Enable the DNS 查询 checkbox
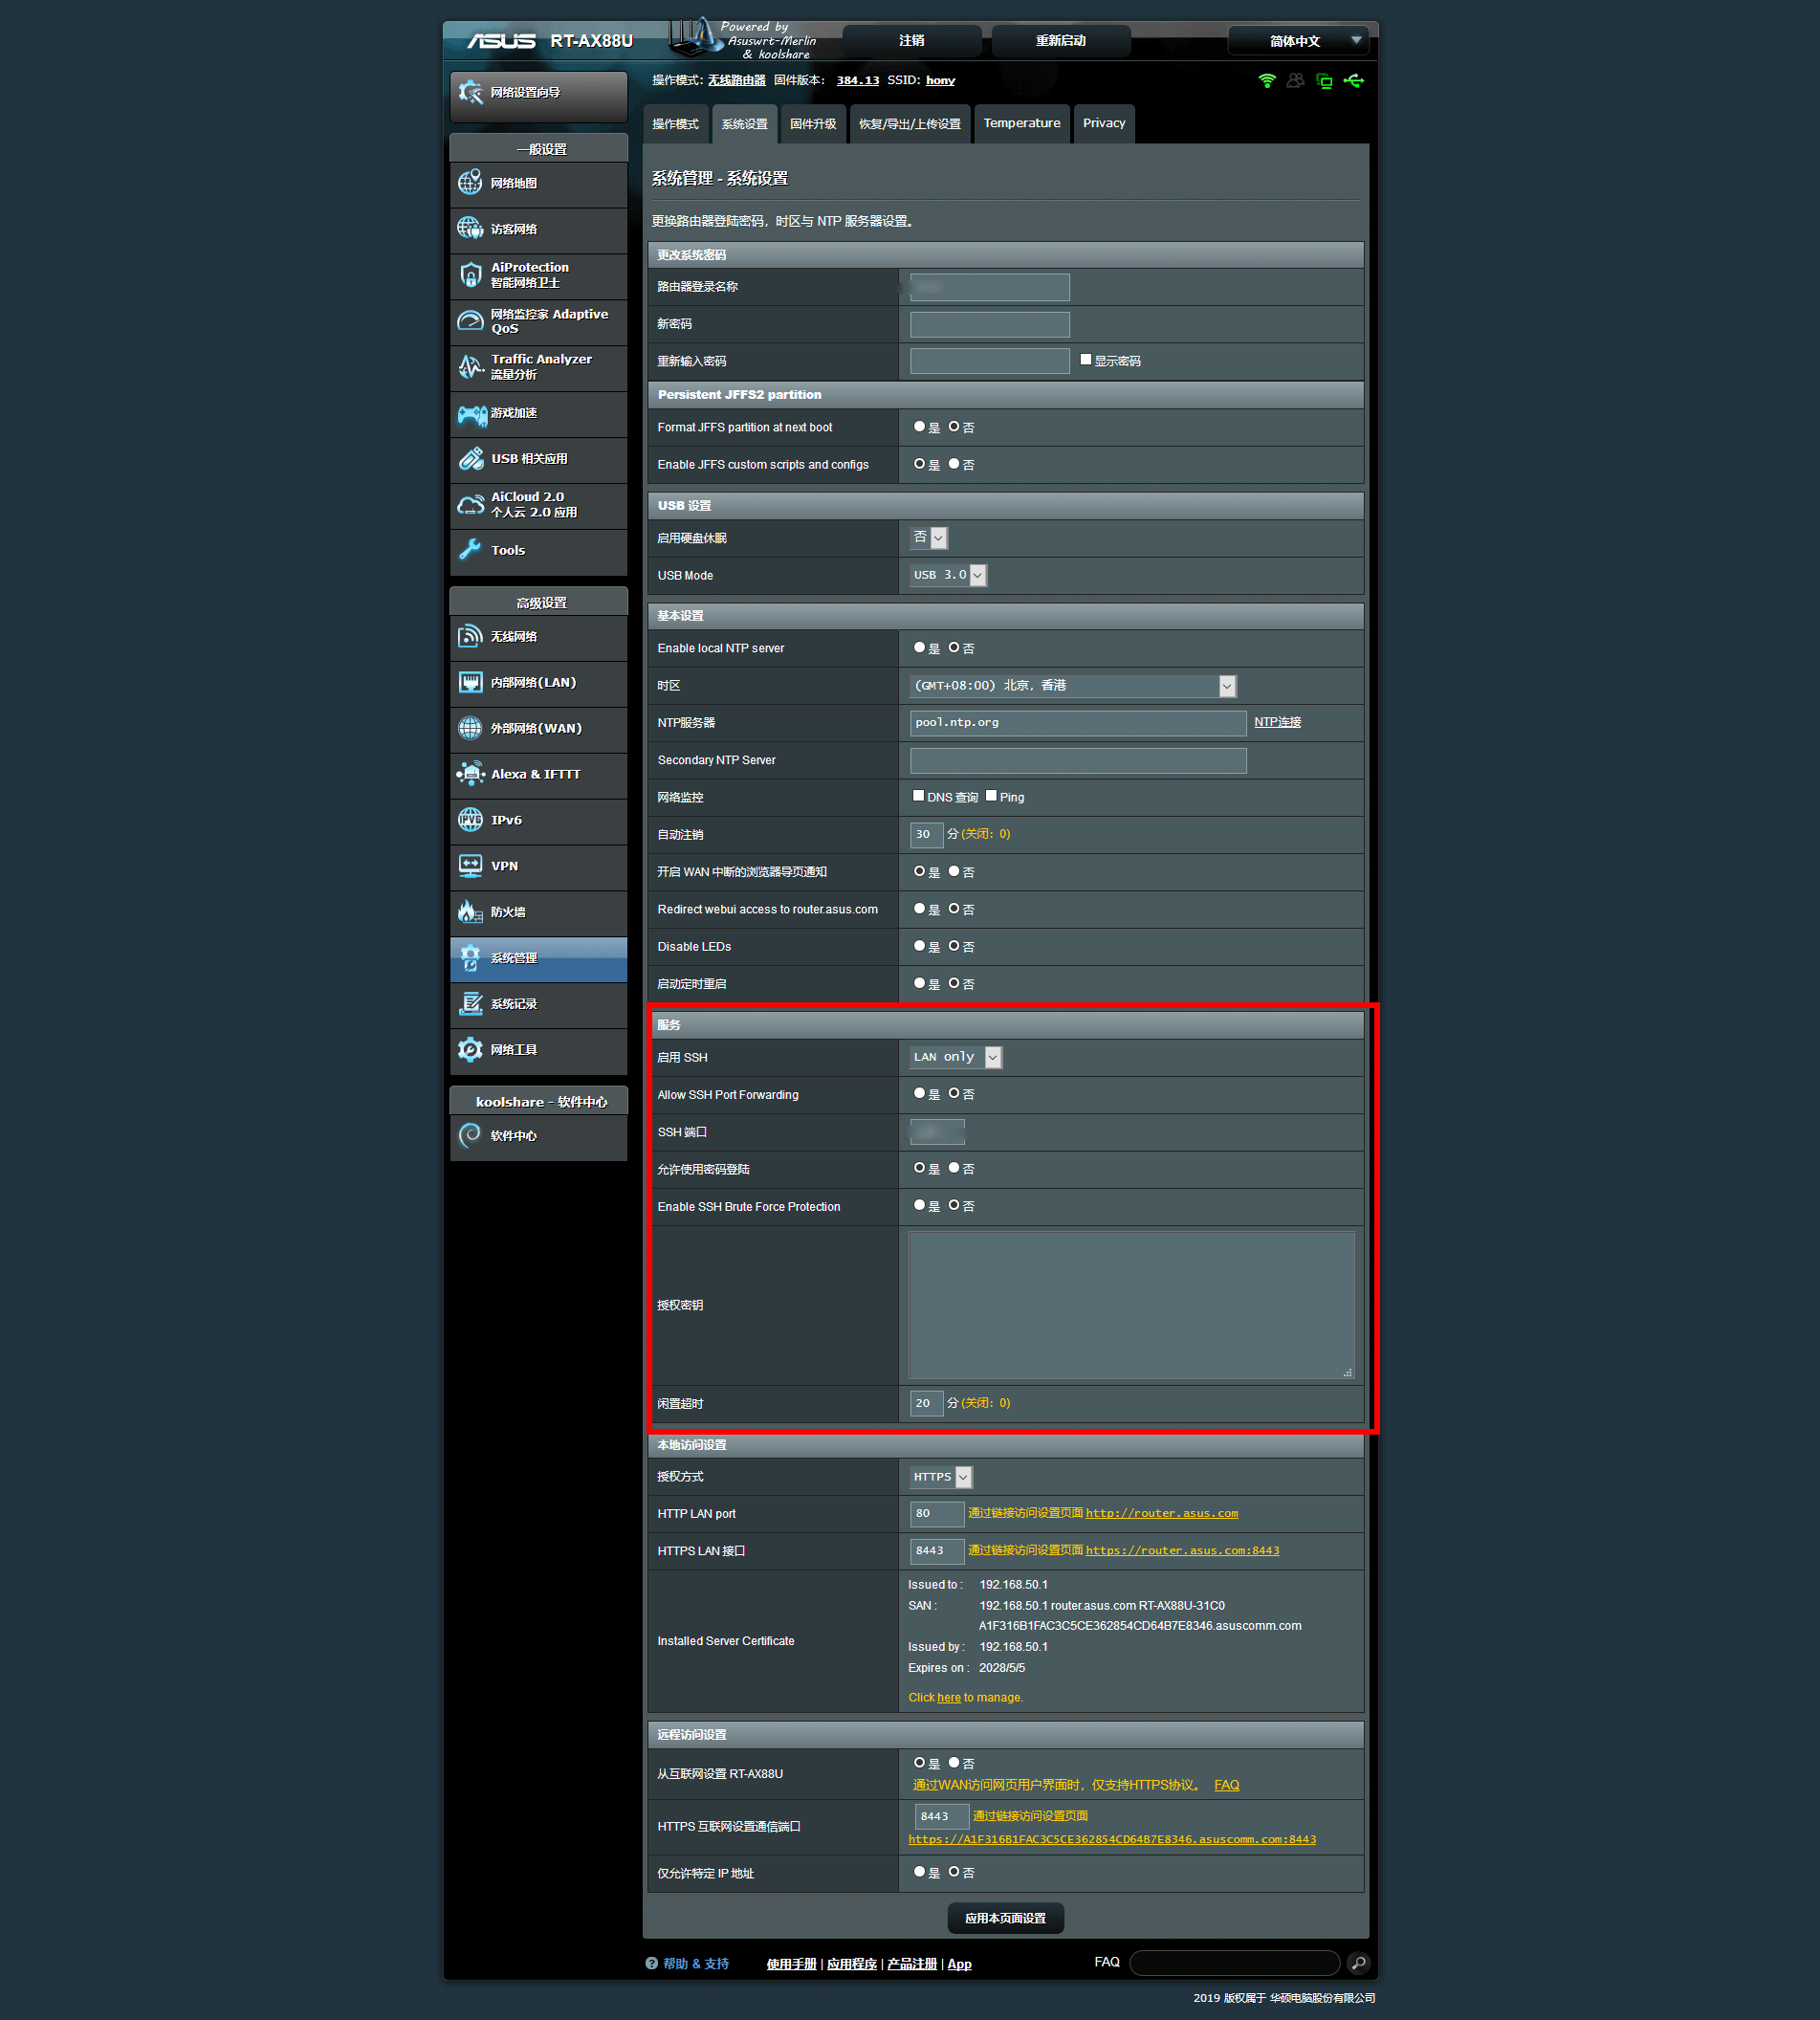Image resolution: width=1820 pixels, height=2020 pixels. pyautogui.click(x=918, y=796)
